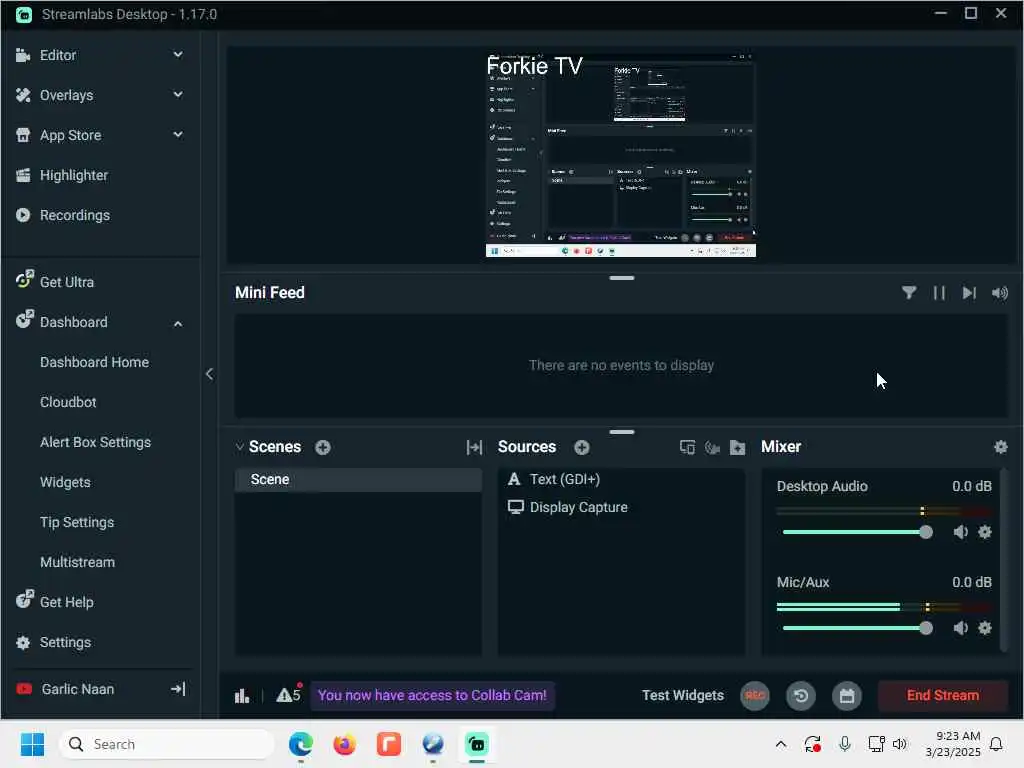Screen dimensions: 1024x768
Task: Open Firefox from the taskbar
Action: point(344,744)
